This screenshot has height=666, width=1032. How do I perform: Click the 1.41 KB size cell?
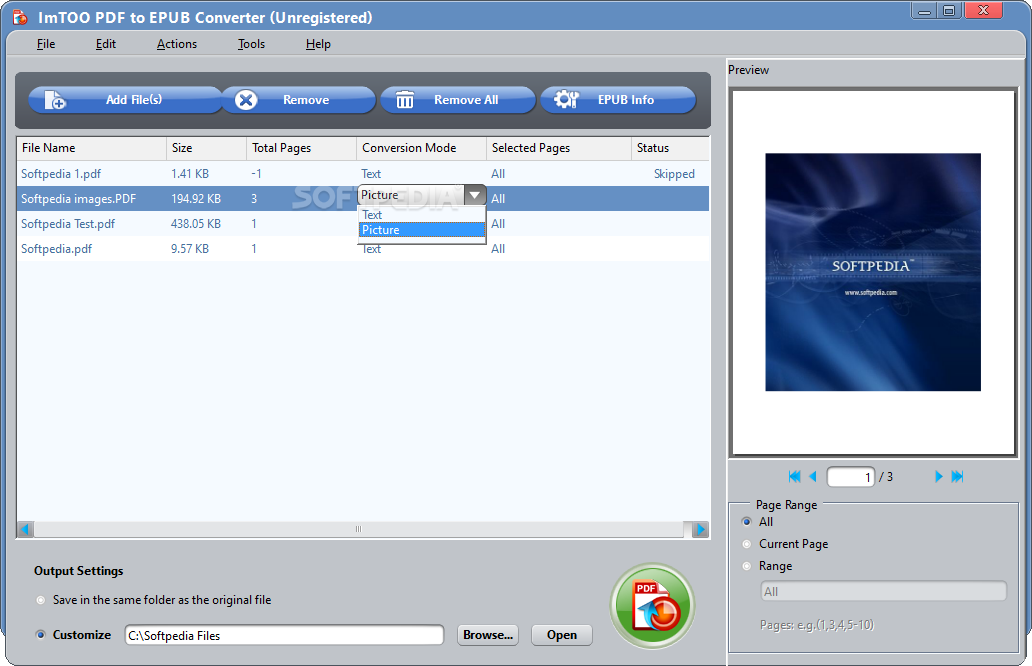(x=190, y=174)
